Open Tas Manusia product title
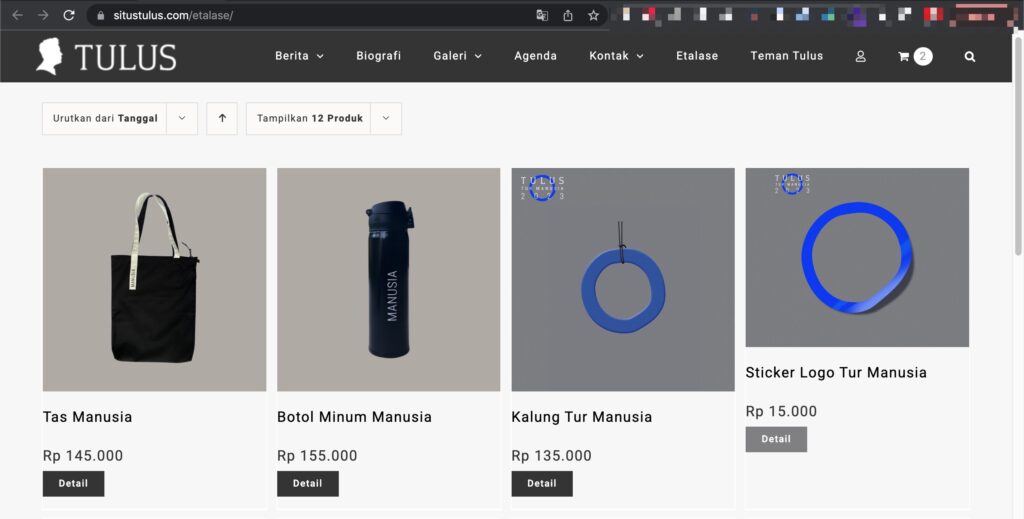1024x519 pixels. (88, 417)
